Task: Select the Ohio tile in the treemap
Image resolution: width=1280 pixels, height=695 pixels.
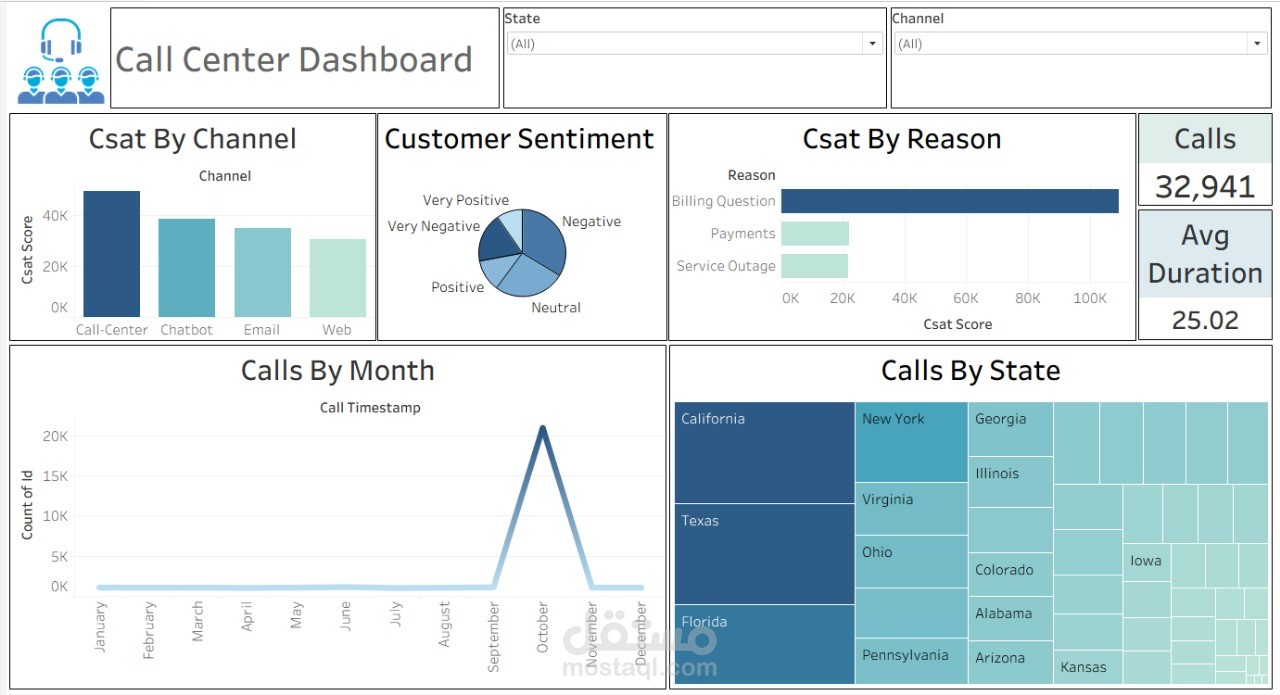Action: point(911,562)
